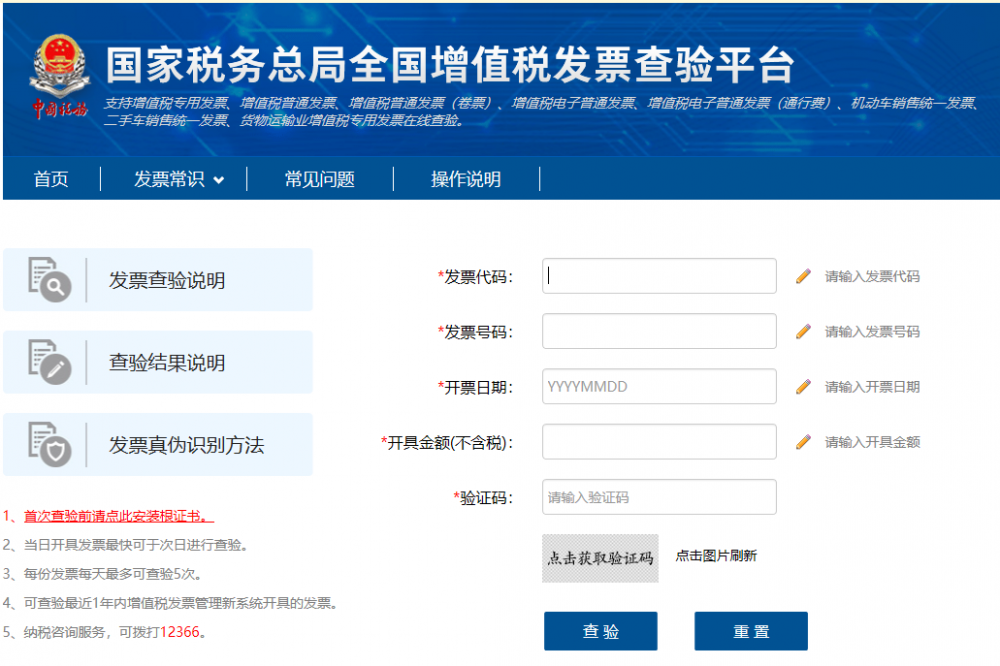Screen dimensions: 1000x666
Task: Expand the 发票常识 dropdown menu
Action: pyautogui.click(x=179, y=180)
